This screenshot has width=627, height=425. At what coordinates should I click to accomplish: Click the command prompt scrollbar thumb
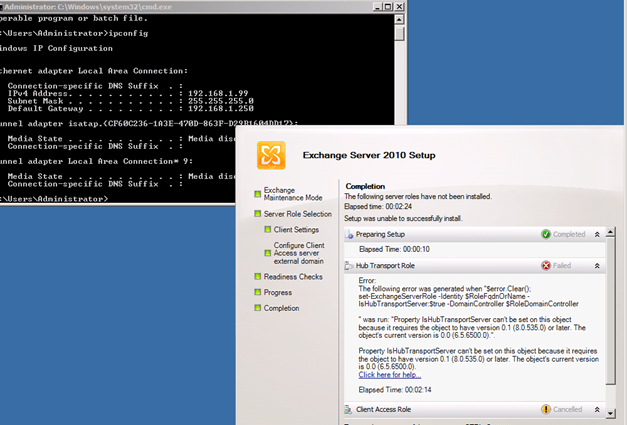399,32
